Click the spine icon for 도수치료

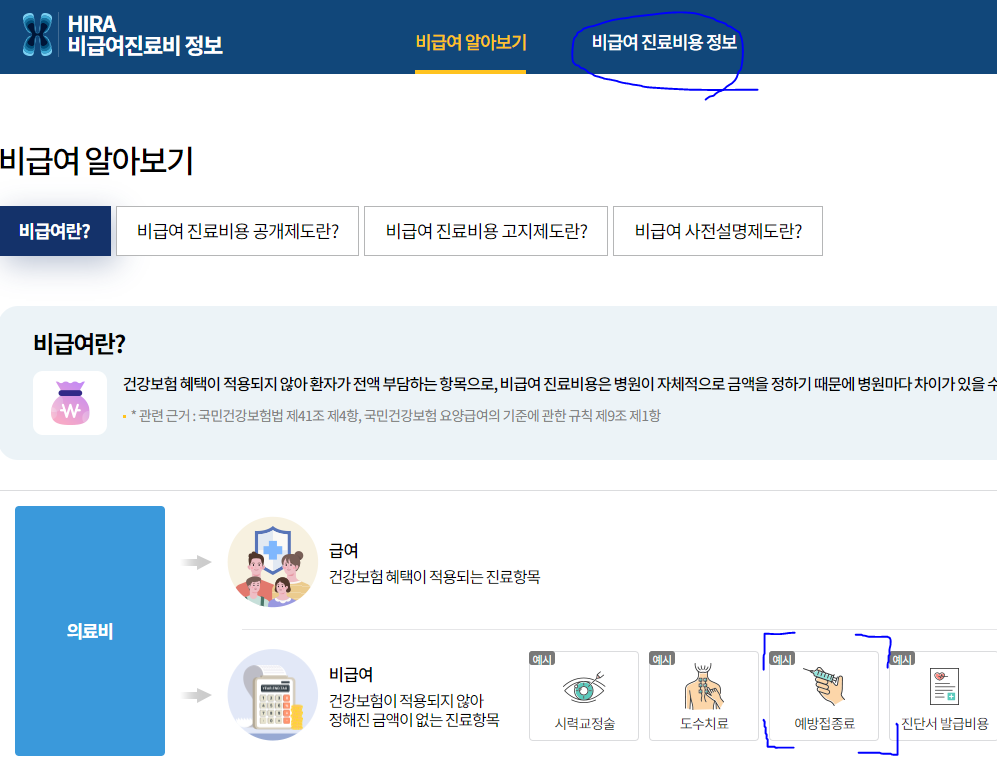[x=703, y=686]
